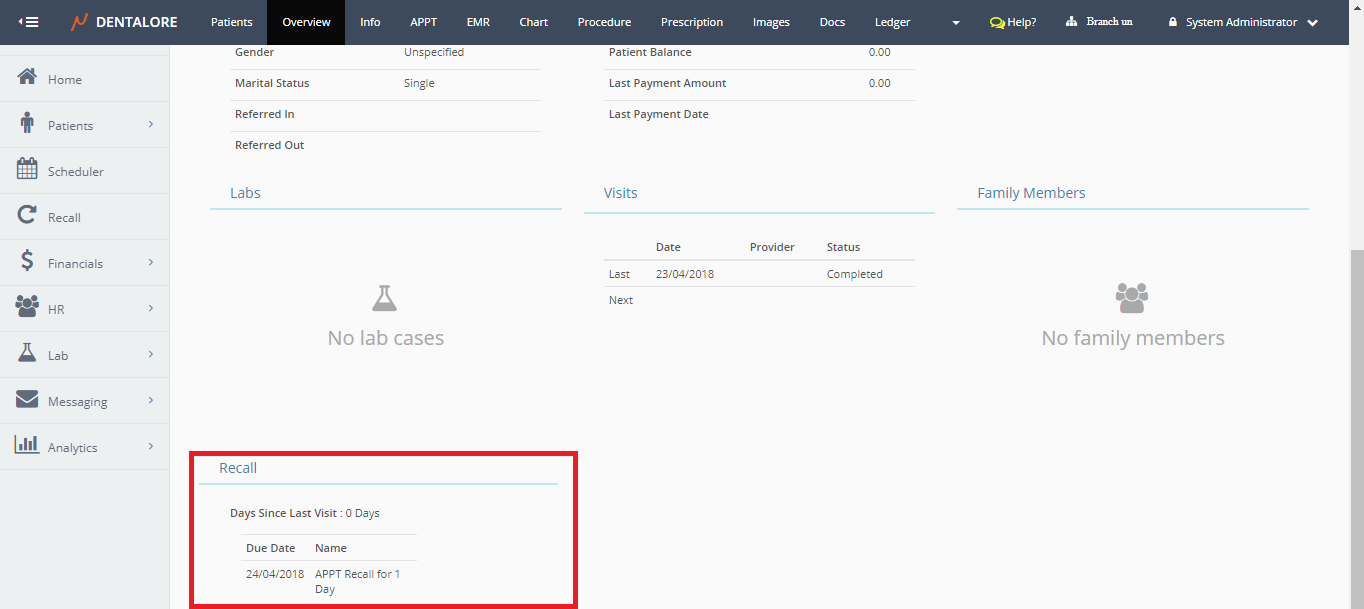Collapse sidebar using the hamburger menu button
This screenshot has width=1364, height=609.
click(x=29, y=22)
